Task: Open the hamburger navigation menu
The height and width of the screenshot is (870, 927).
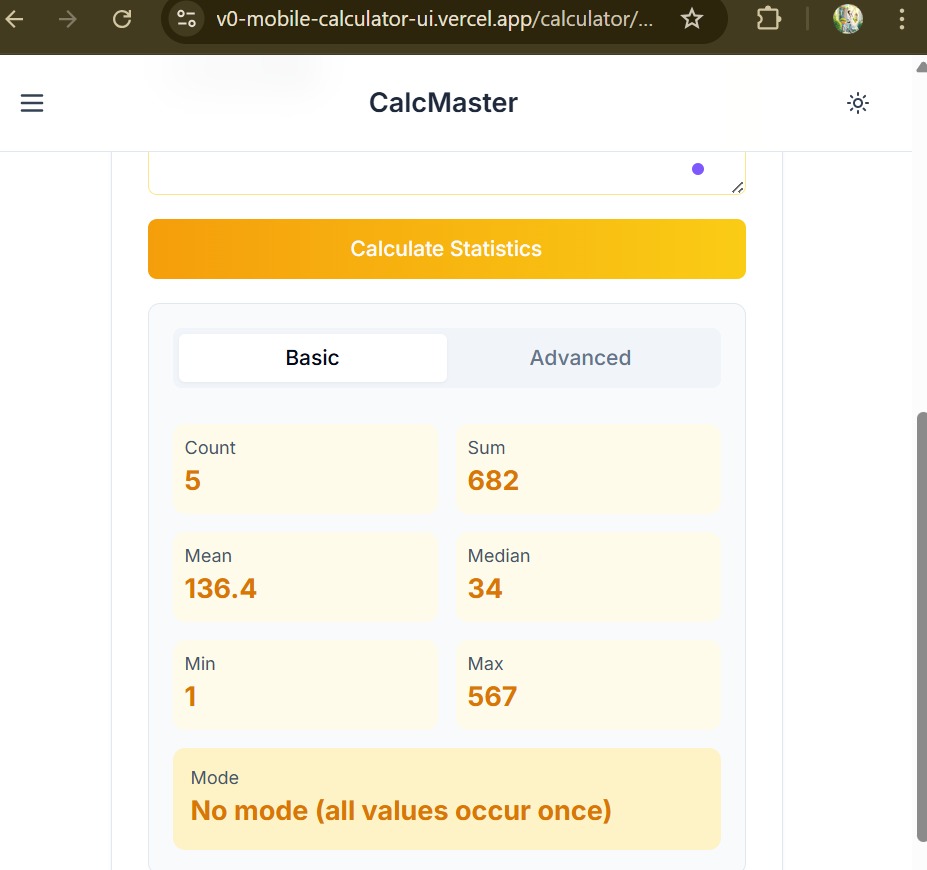Action: pos(32,103)
